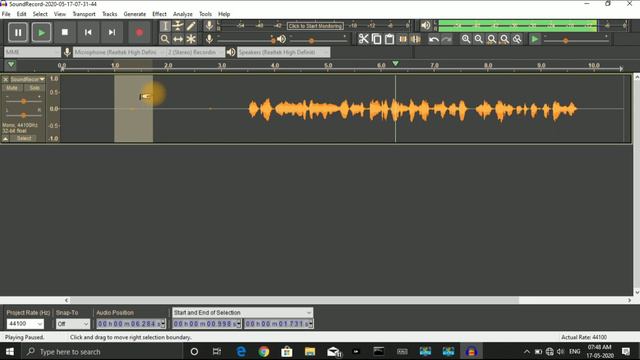Image resolution: width=640 pixels, height=360 pixels.
Task: Click the Paste clipboard icon
Action: 389,39
